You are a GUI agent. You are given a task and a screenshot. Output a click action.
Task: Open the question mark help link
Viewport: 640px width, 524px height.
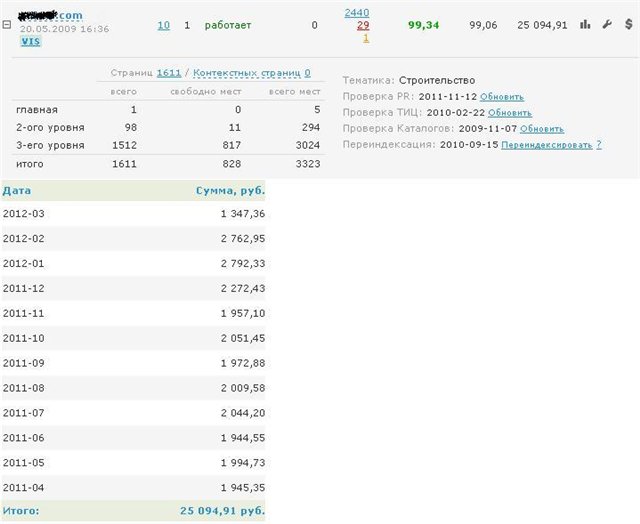(x=598, y=145)
